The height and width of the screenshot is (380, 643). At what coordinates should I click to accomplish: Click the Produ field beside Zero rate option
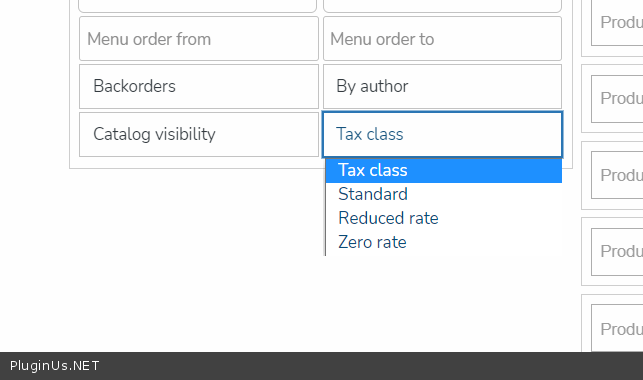(x=617, y=252)
